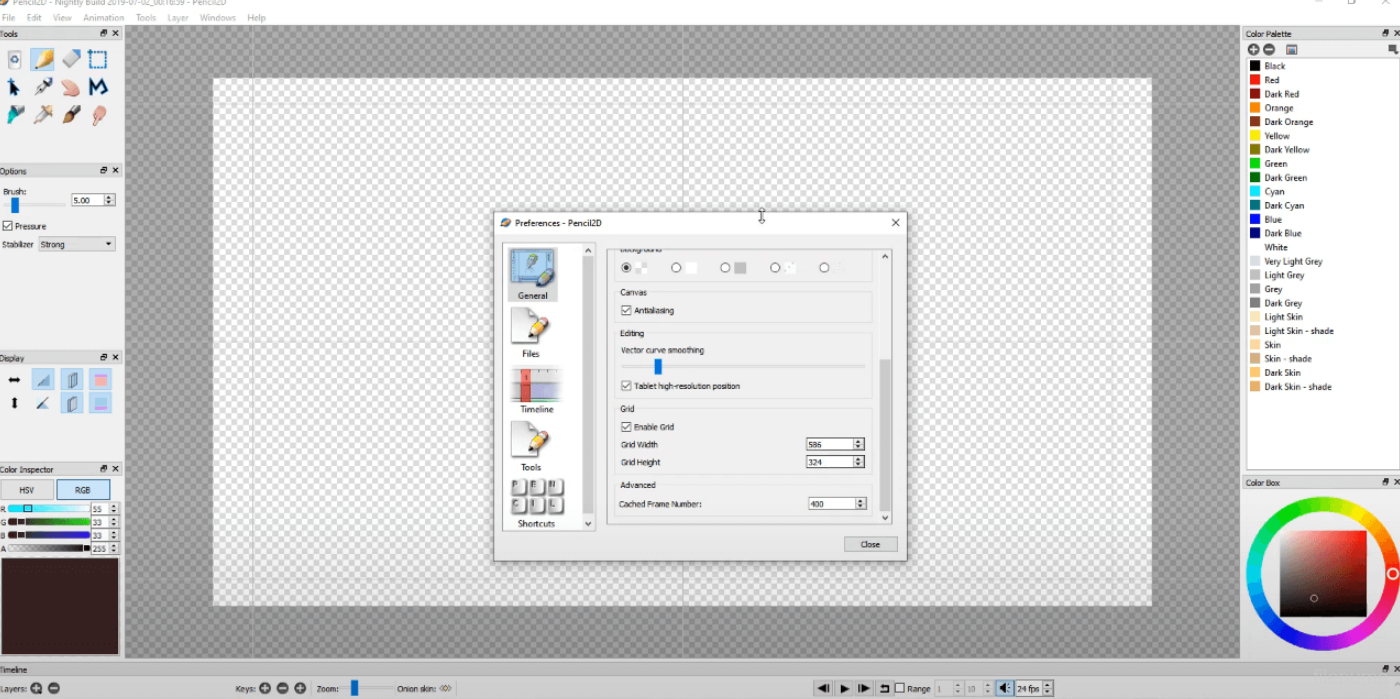This screenshot has width=1400, height=699.
Task: Select the Eyedropper tool
Action: click(43, 115)
